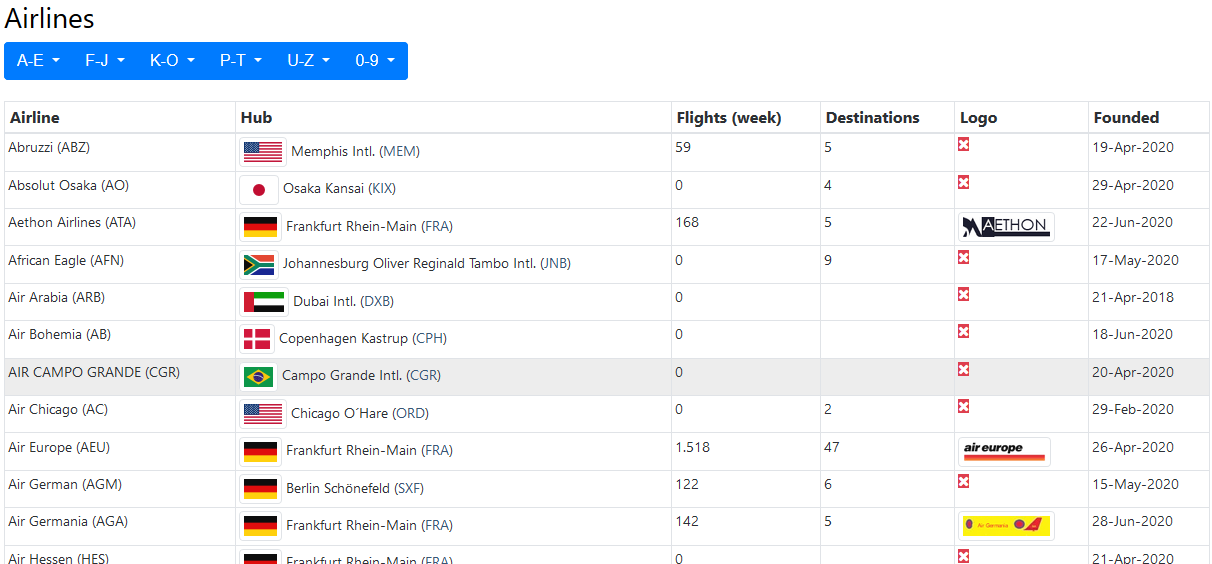Click the 1.518 flights value for Air Europe
The image size is (1212, 564).
point(693,447)
